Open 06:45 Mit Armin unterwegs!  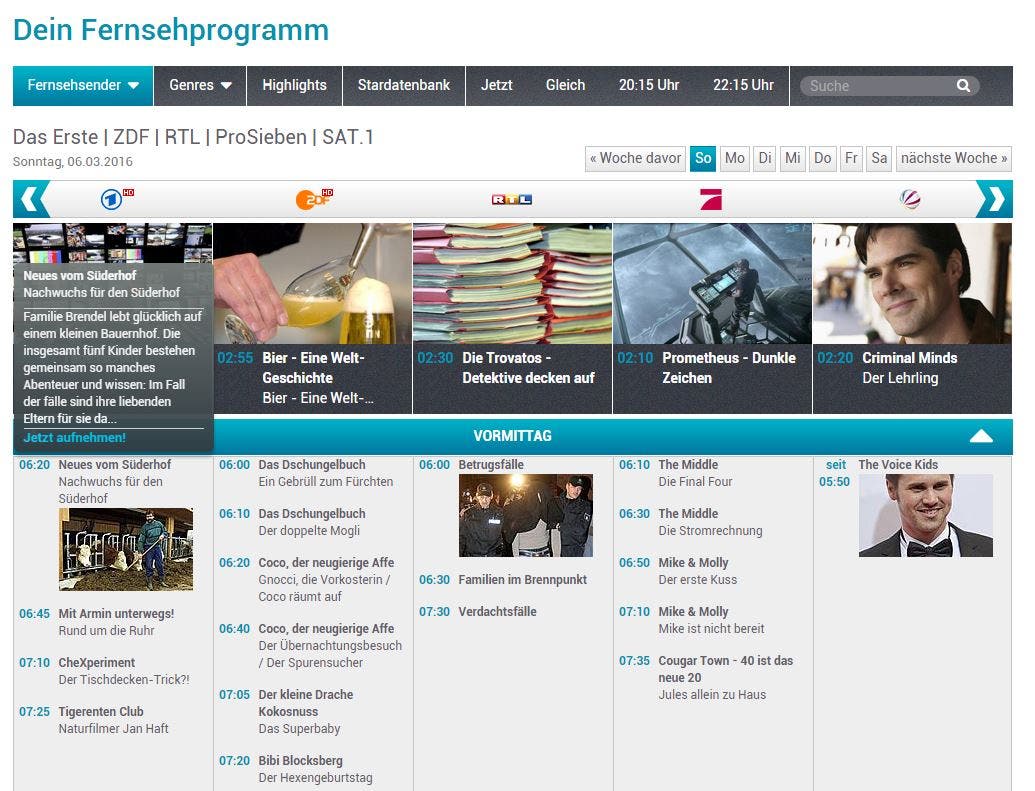116,613
